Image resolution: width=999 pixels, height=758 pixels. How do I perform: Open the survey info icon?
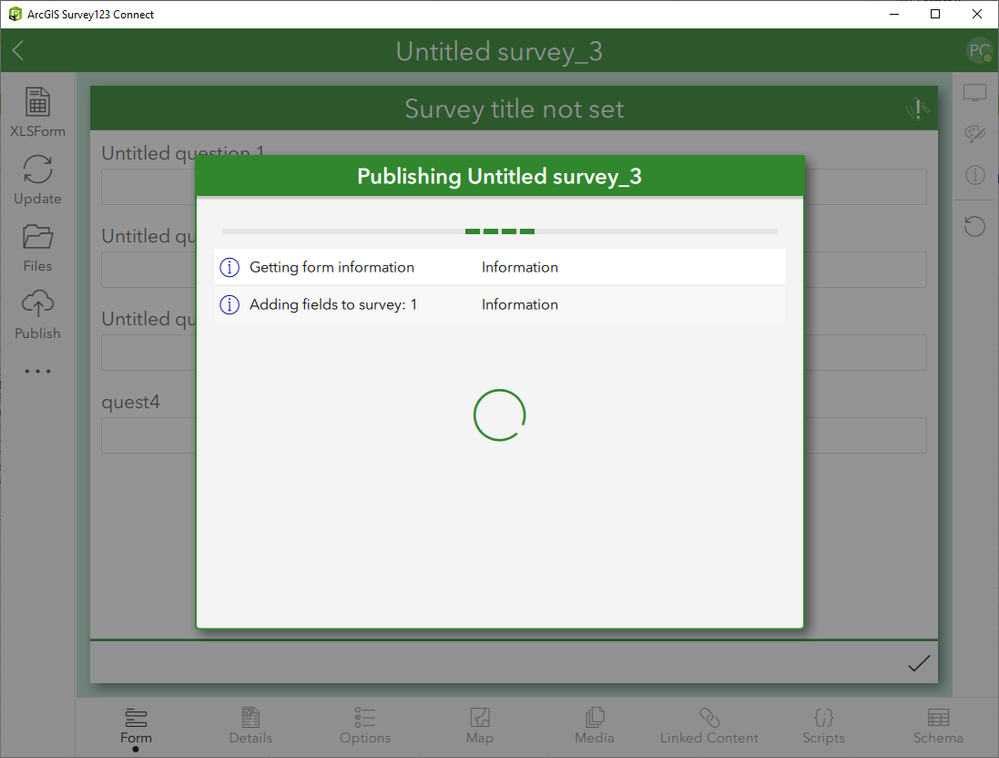[x=974, y=175]
